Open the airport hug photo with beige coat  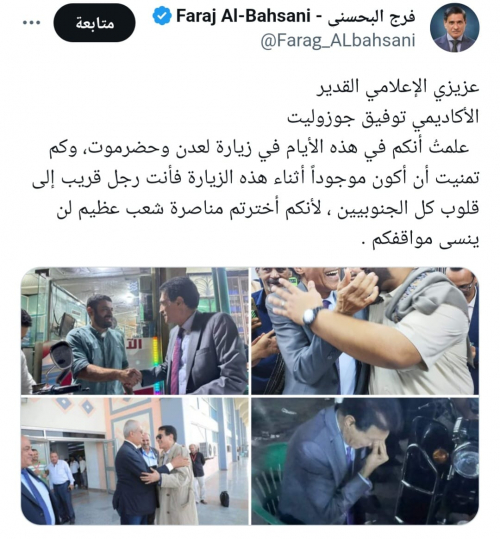(x=135, y=461)
